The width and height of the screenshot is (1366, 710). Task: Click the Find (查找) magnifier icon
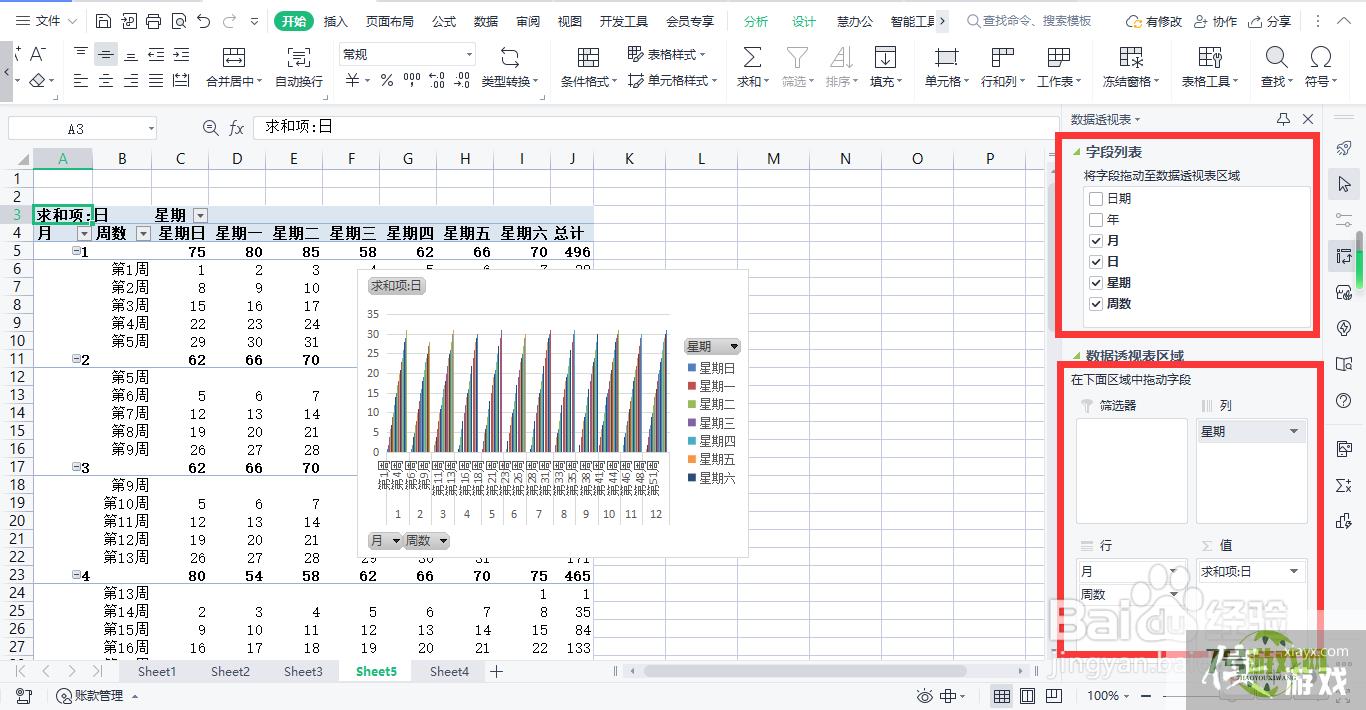pyautogui.click(x=1276, y=57)
